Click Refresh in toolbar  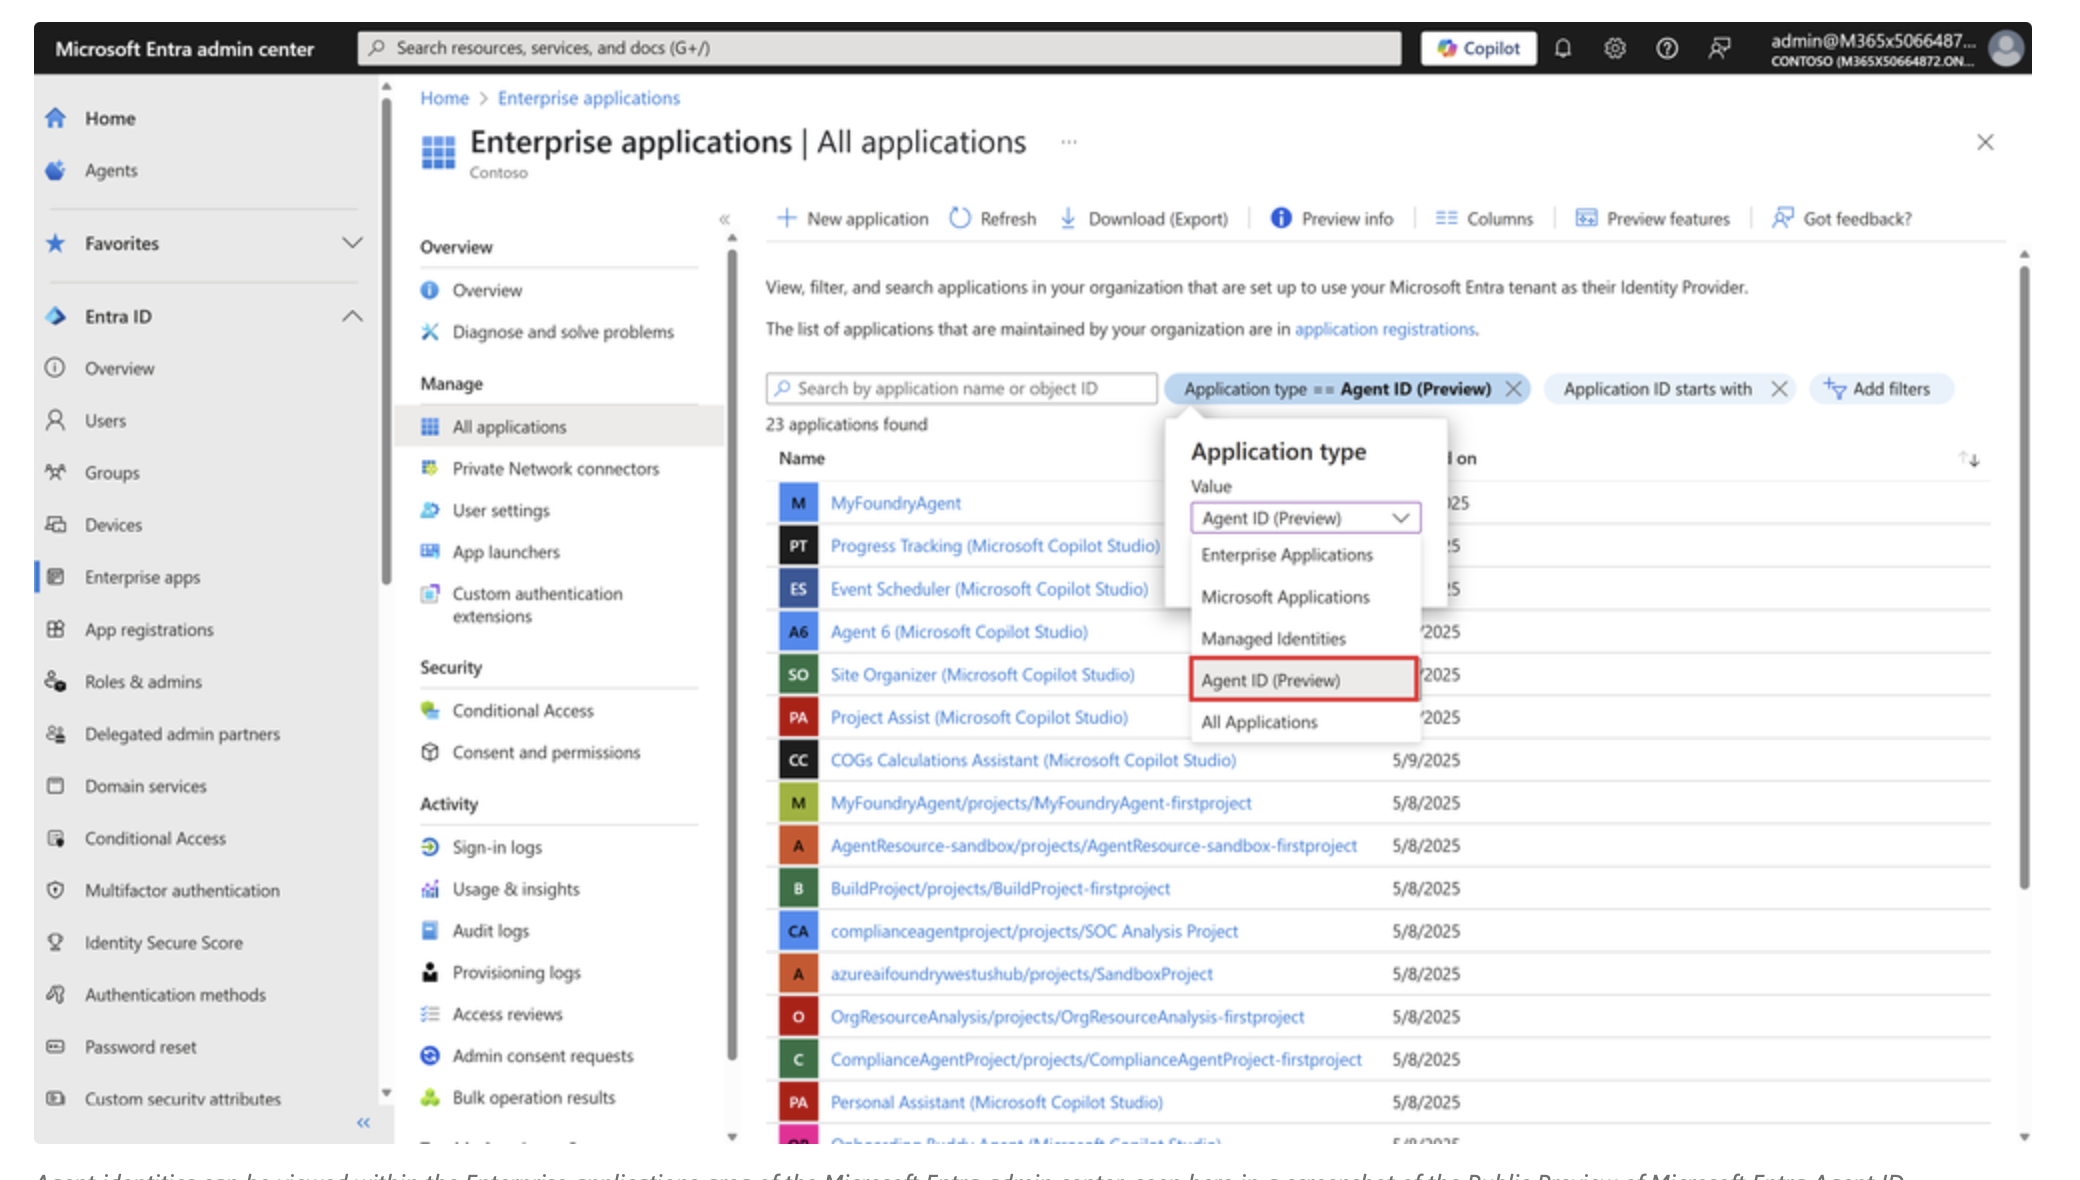(993, 219)
